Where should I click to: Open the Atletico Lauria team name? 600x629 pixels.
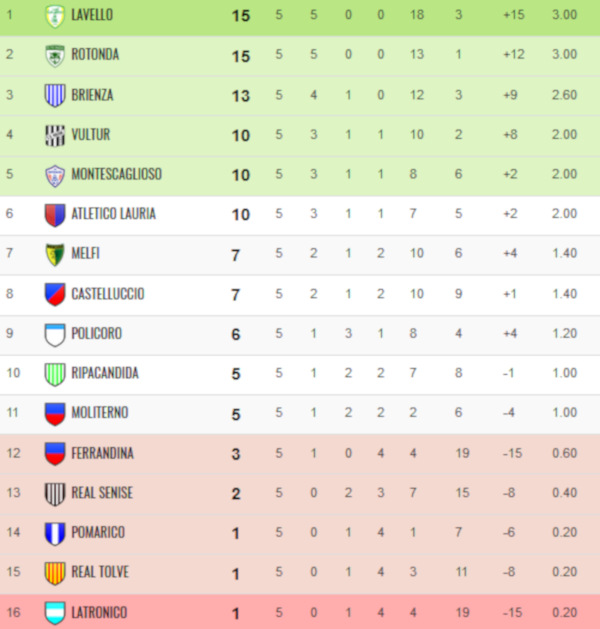113,213
